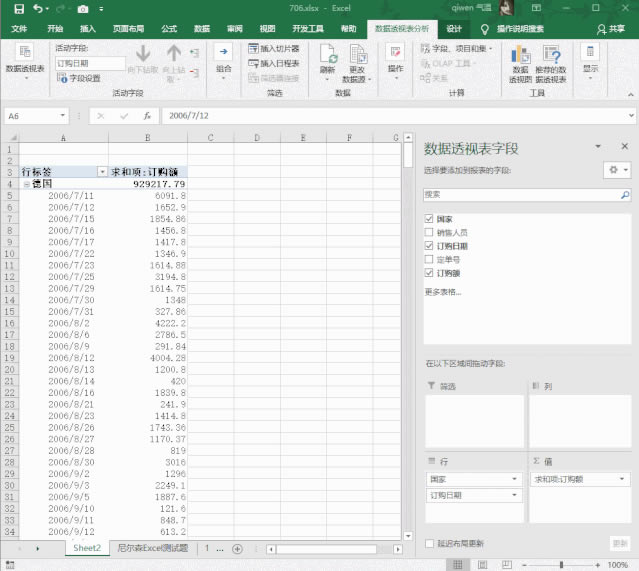
Task: Click the zoom out minus button
Action: [524, 565]
